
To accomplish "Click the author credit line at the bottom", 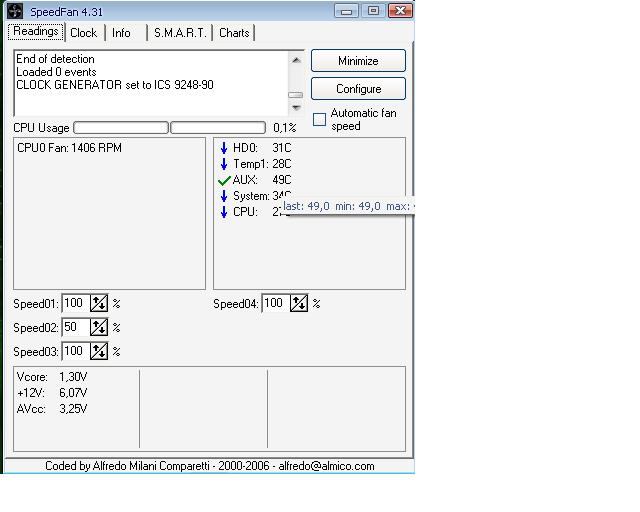I will [210, 466].
